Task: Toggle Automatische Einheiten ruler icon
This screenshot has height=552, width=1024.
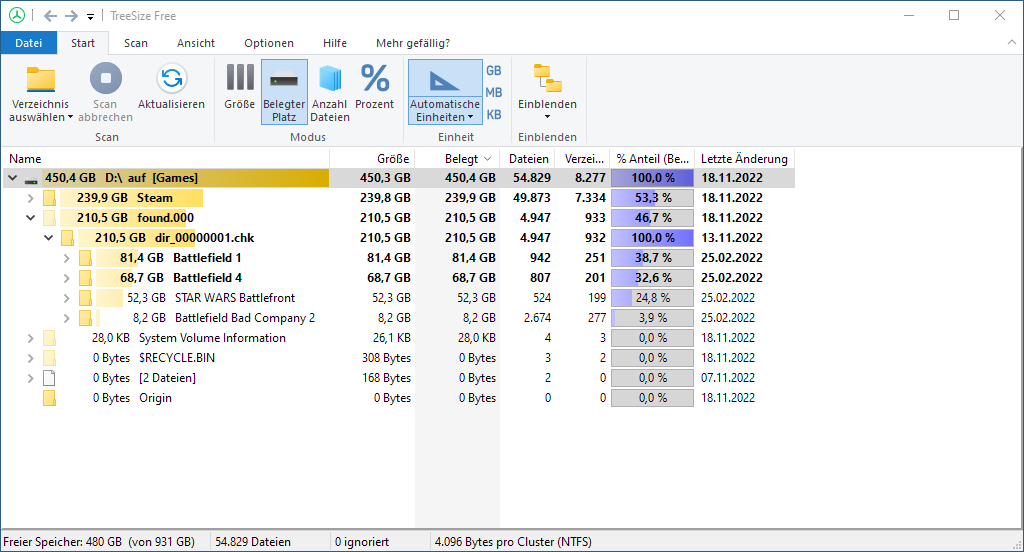Action: pyautogui.click(x=445, y=80)
